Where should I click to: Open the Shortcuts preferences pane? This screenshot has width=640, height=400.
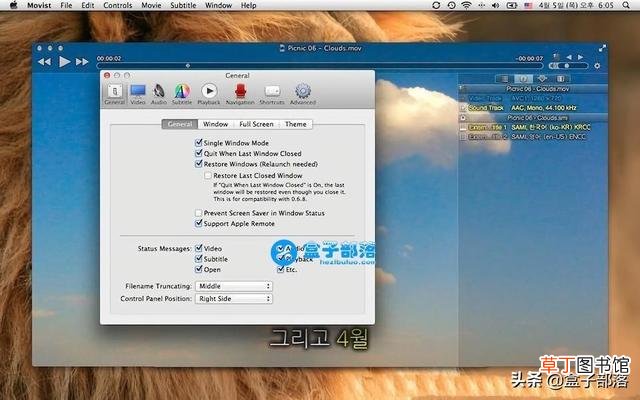pyautogui.click(x=272, y=94)
